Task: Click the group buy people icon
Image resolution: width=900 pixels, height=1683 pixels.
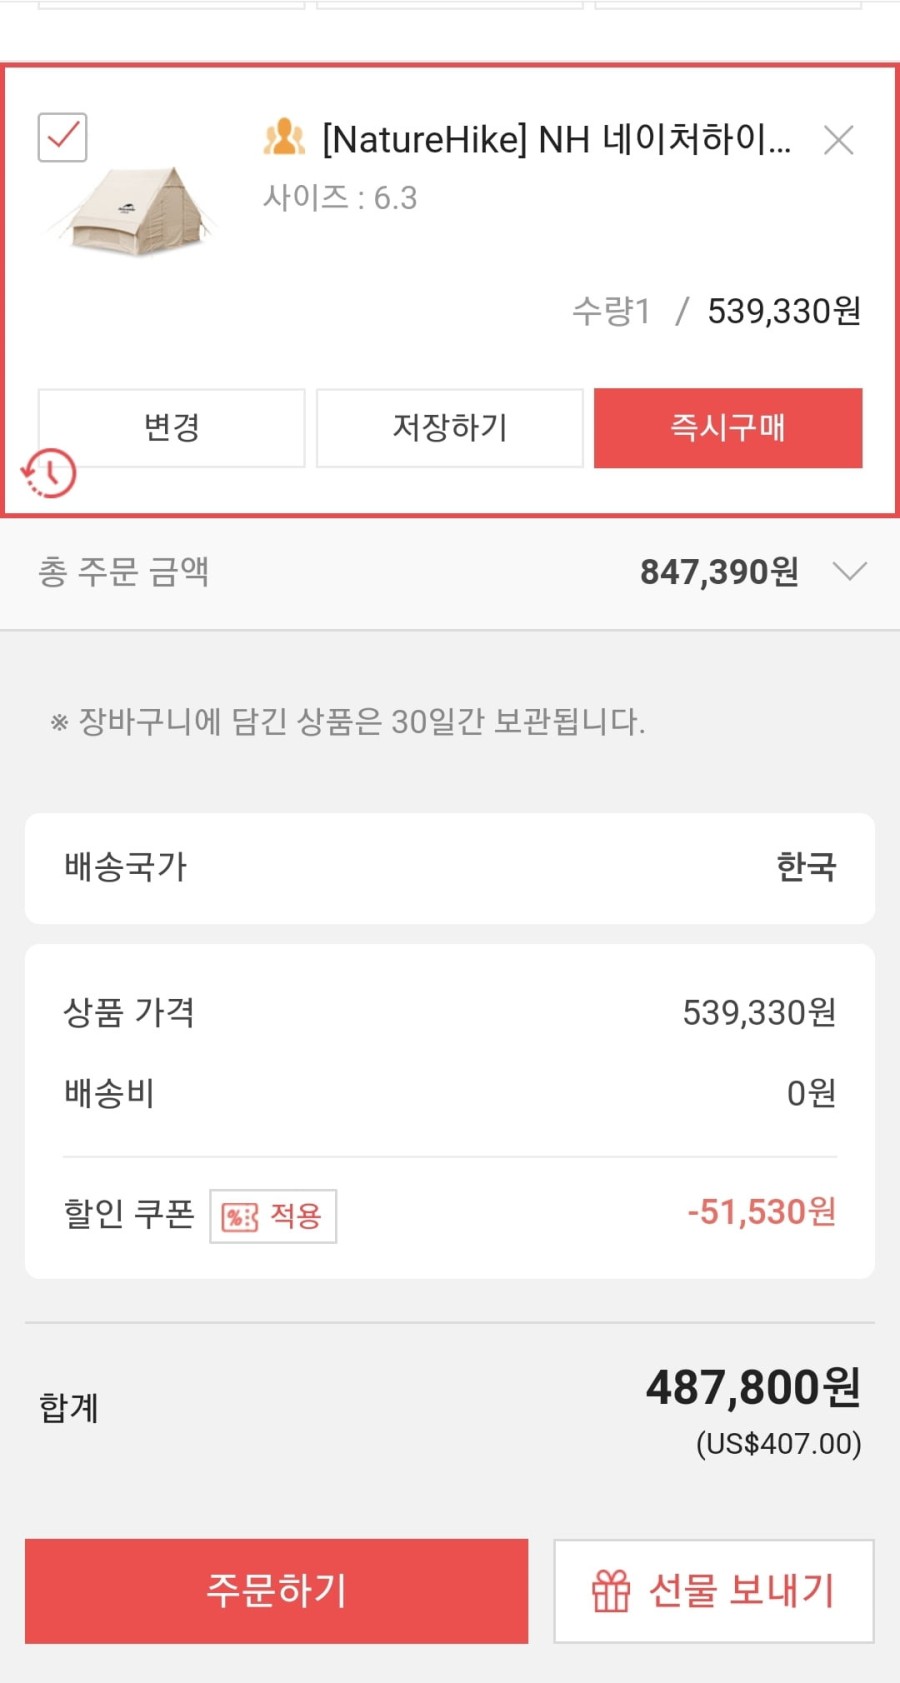Action: [x=284, y=137]
